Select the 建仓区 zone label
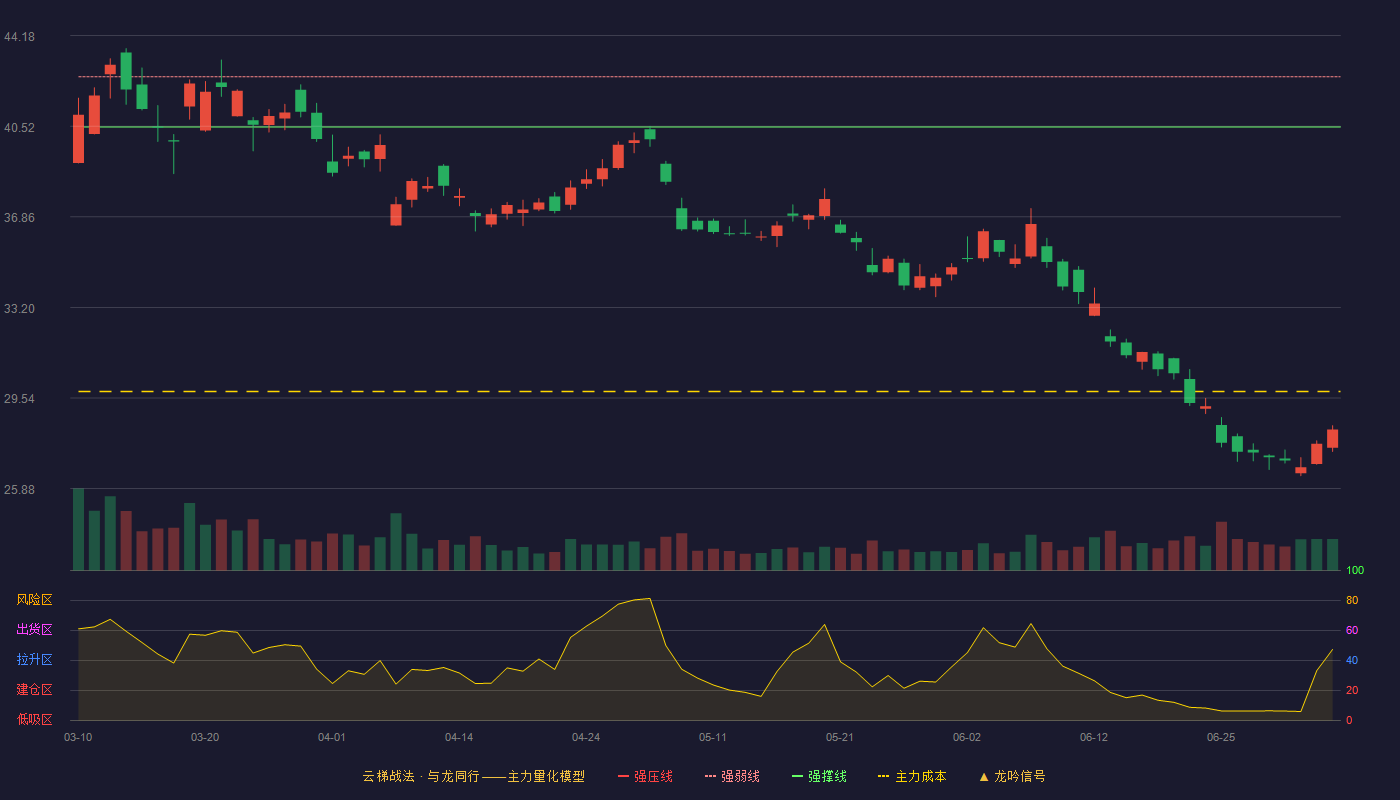 coord(34,690)
